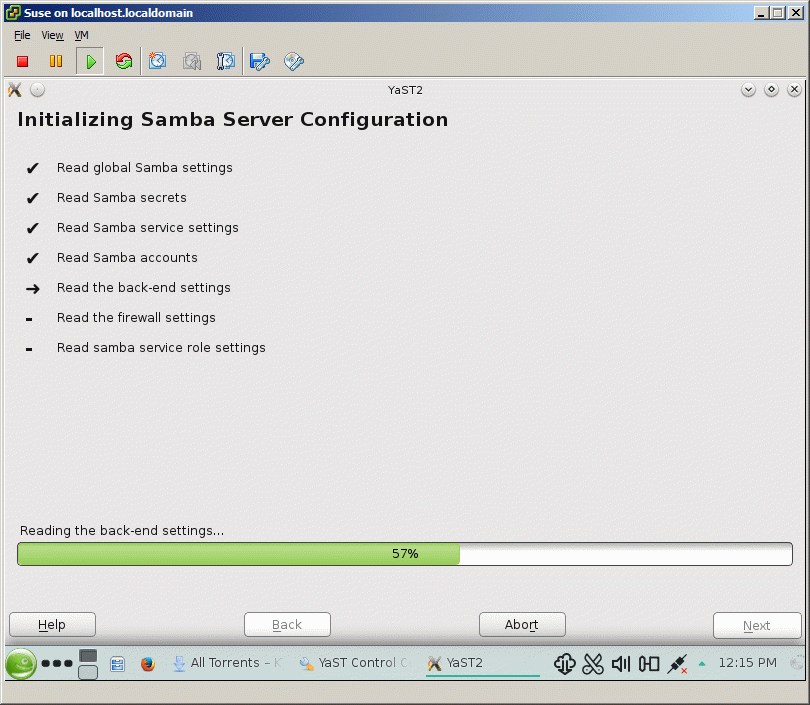Screen dimensions: 810x705
Task: Click the red Stop VM toolbar icon
Action: [x=22, y=61]
